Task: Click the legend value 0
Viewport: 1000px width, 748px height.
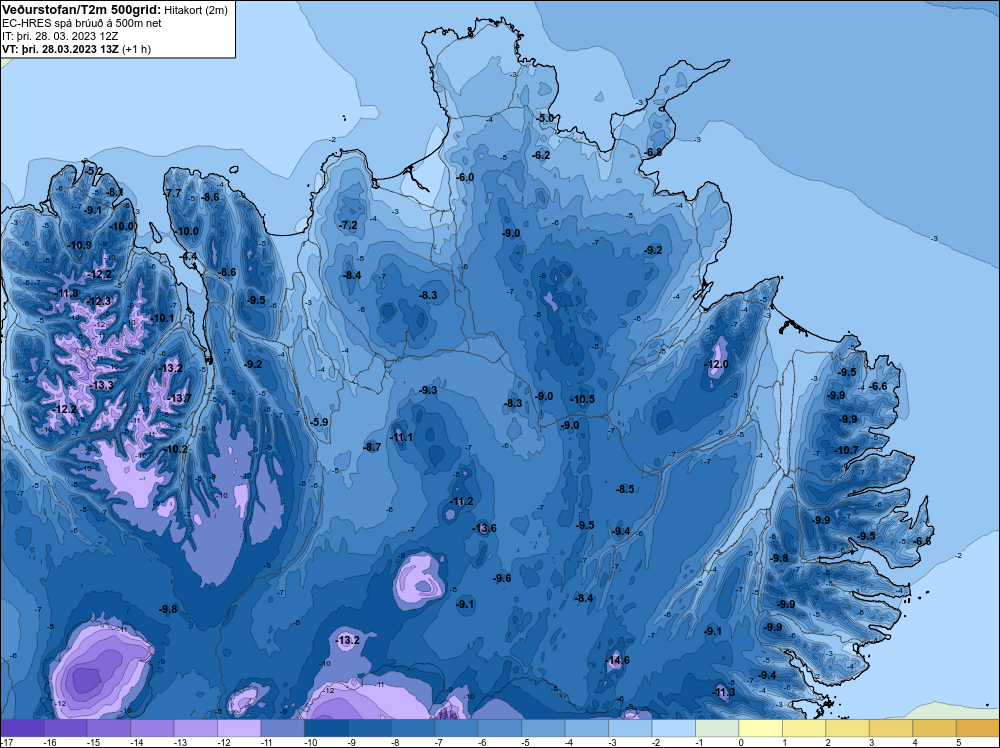Action: [742, 742]
